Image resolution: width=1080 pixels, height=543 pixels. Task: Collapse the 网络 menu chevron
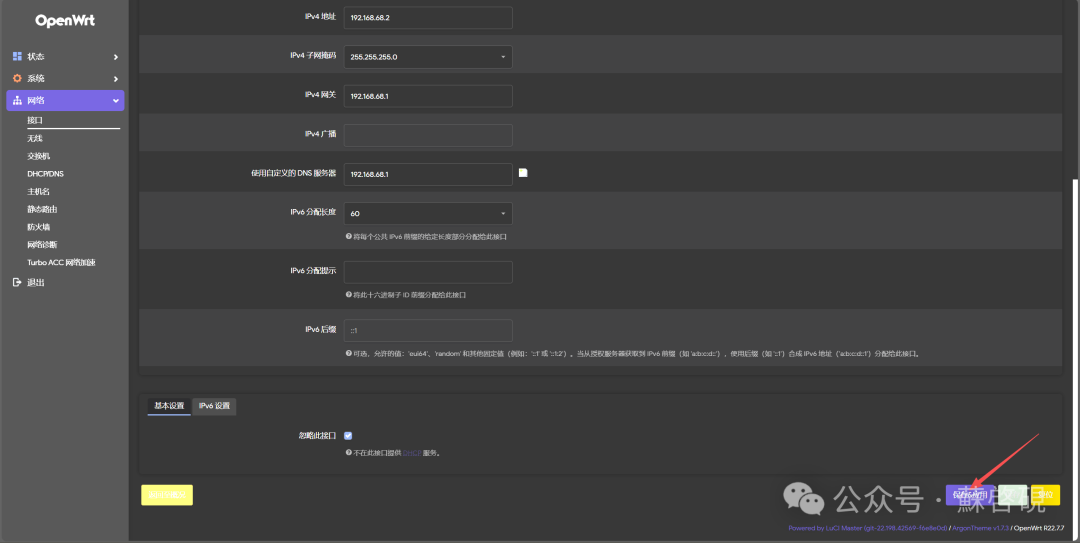(x=116, y=101)
